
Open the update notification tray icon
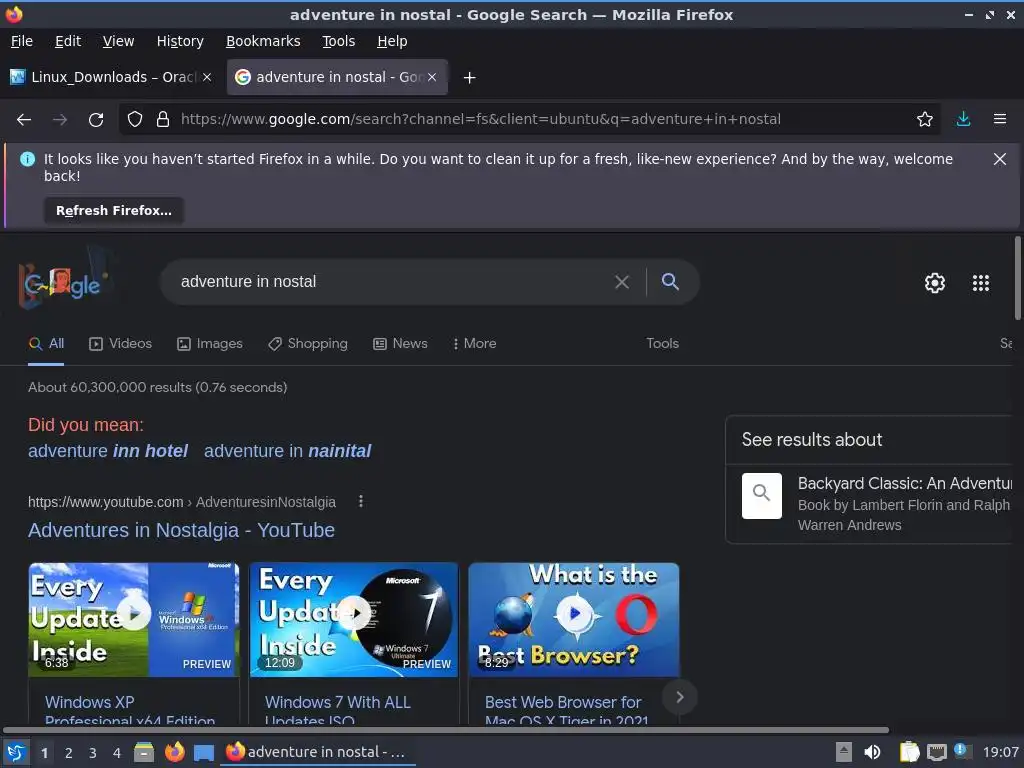coord(961,750)
